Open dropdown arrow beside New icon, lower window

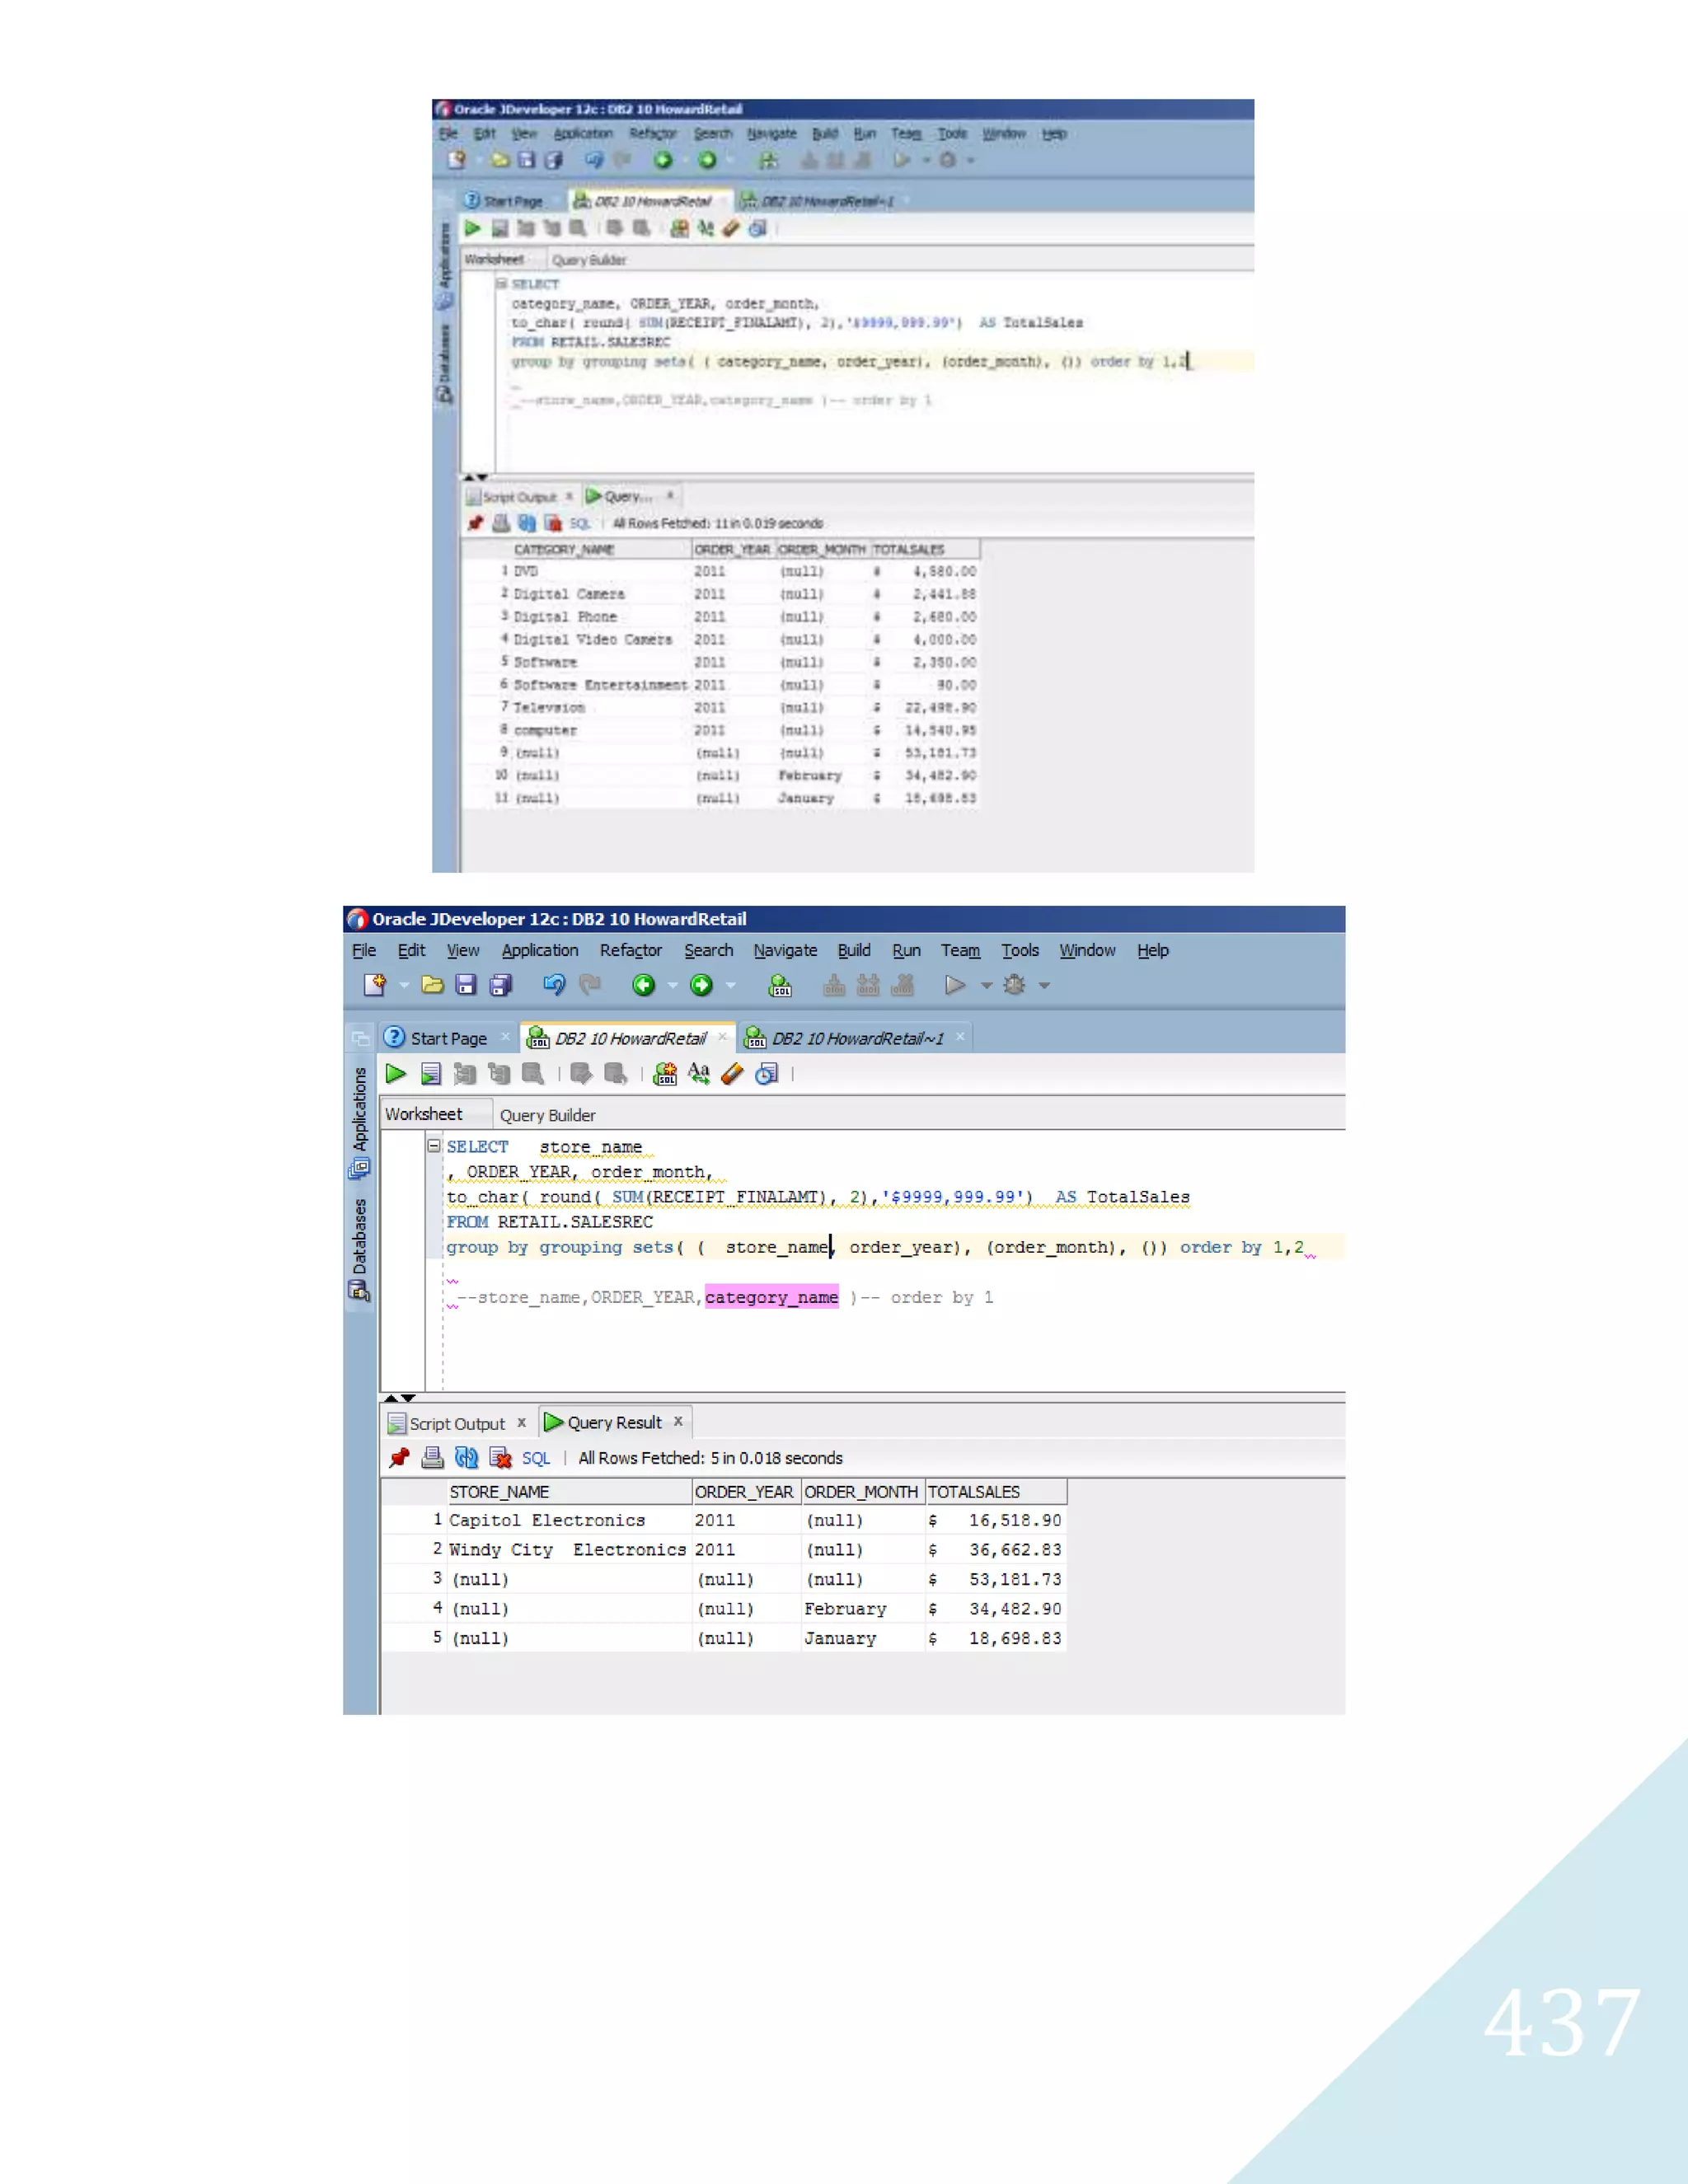[x=404, y=986]
